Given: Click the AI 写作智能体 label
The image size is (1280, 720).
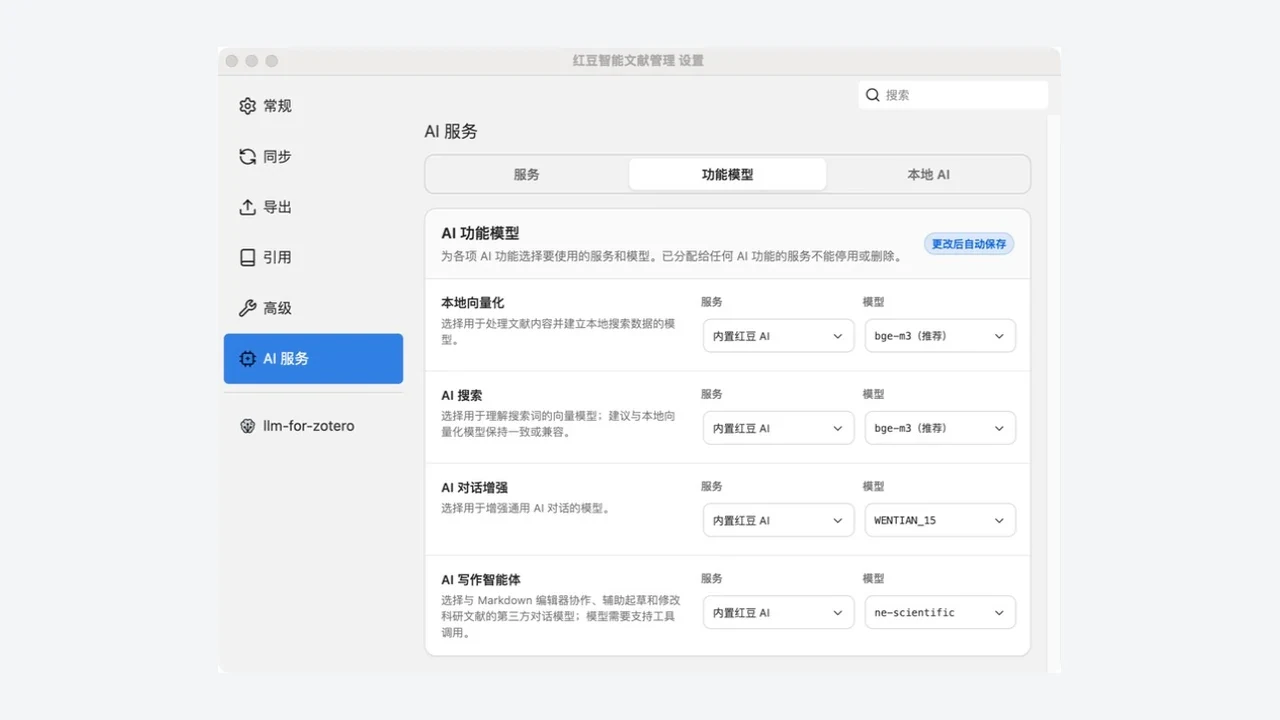Looking at the screenshot, I should (481, 579).
